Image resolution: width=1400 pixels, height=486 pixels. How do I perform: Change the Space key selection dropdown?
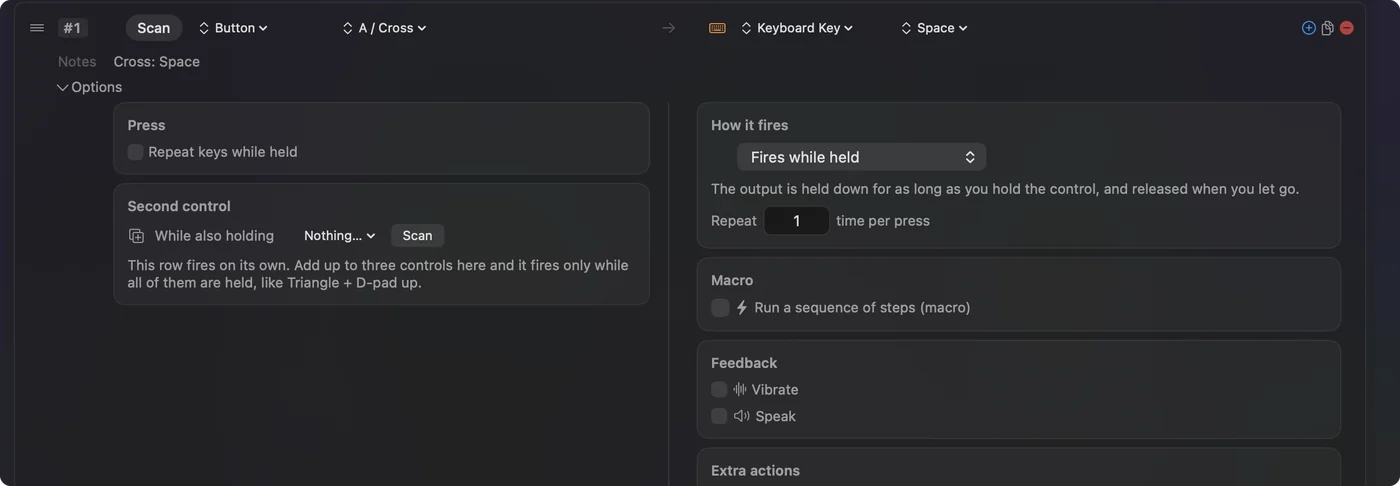pos(934,28)
